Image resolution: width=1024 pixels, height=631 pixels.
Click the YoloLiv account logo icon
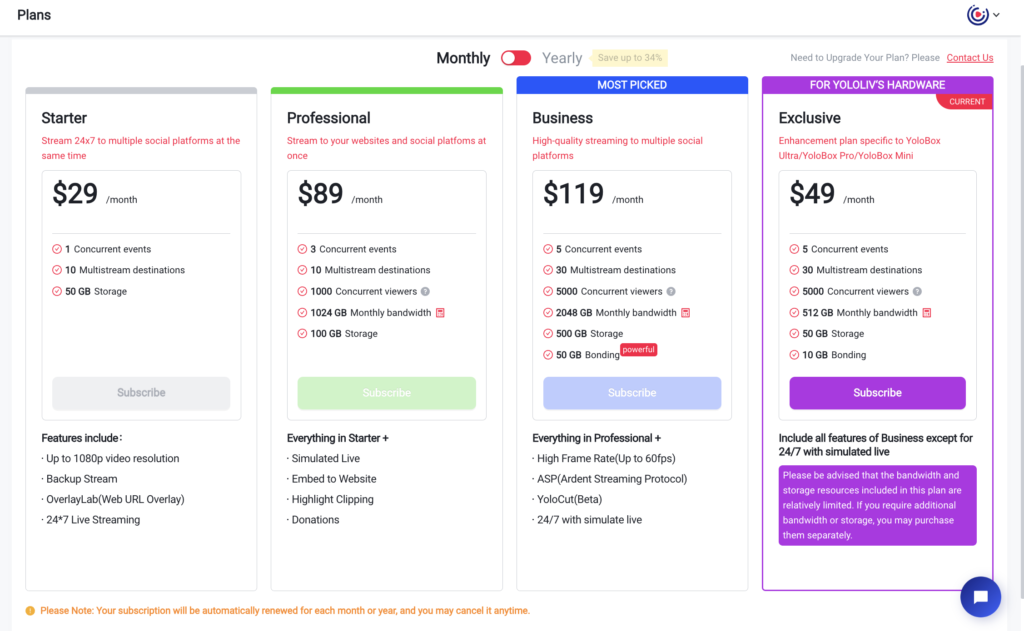pyautogui.click(x=978, y=14)
